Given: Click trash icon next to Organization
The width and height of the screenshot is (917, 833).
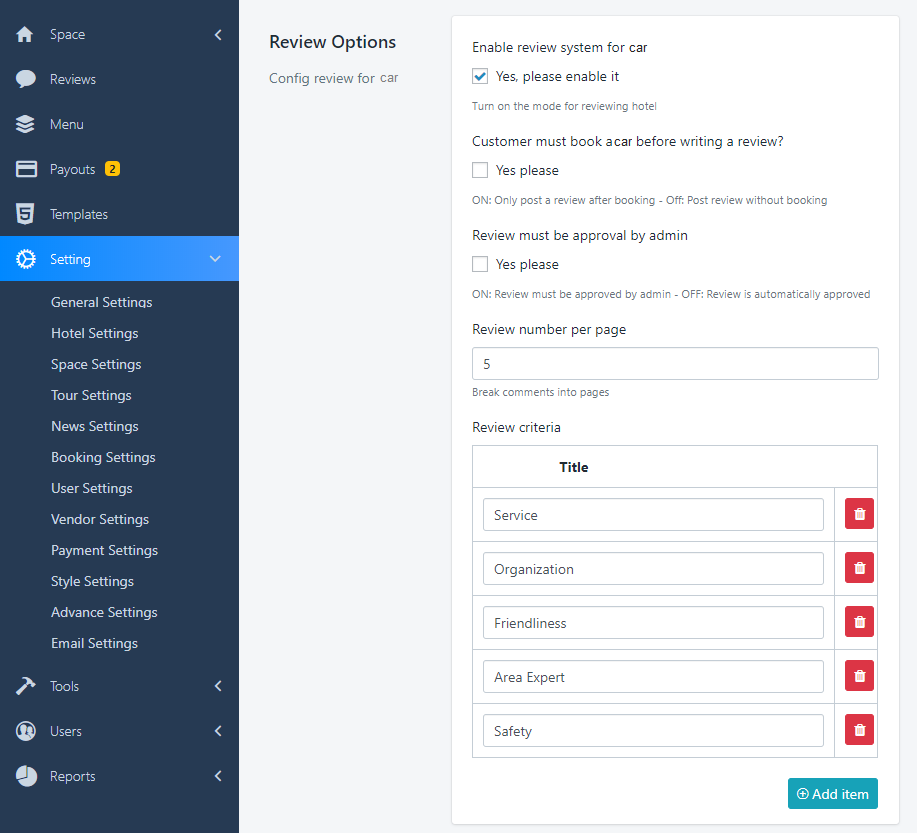Looking at the screenshot, I should pyautogui.click(x=859, y=569).
